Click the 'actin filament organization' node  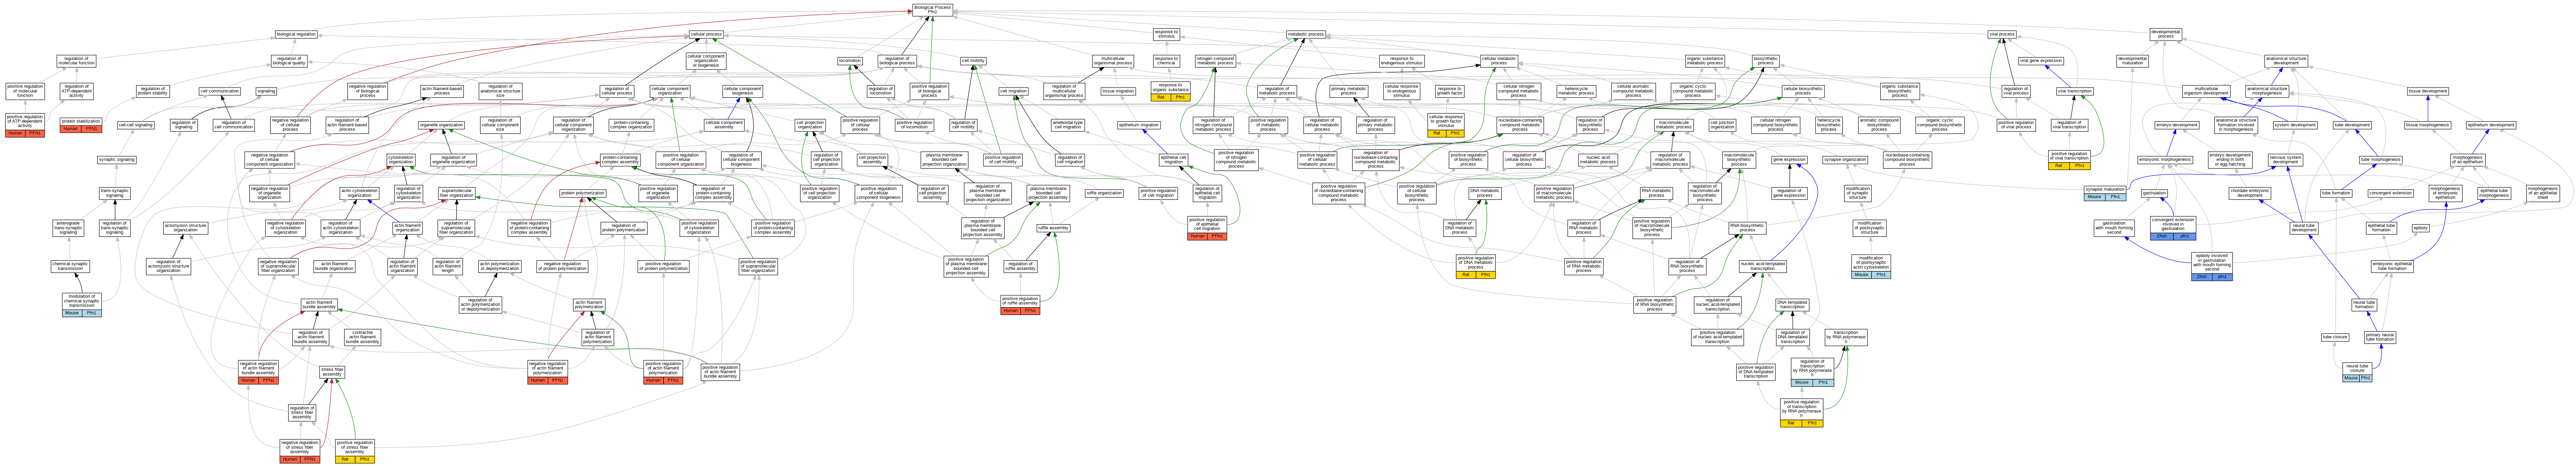(407, 228)
